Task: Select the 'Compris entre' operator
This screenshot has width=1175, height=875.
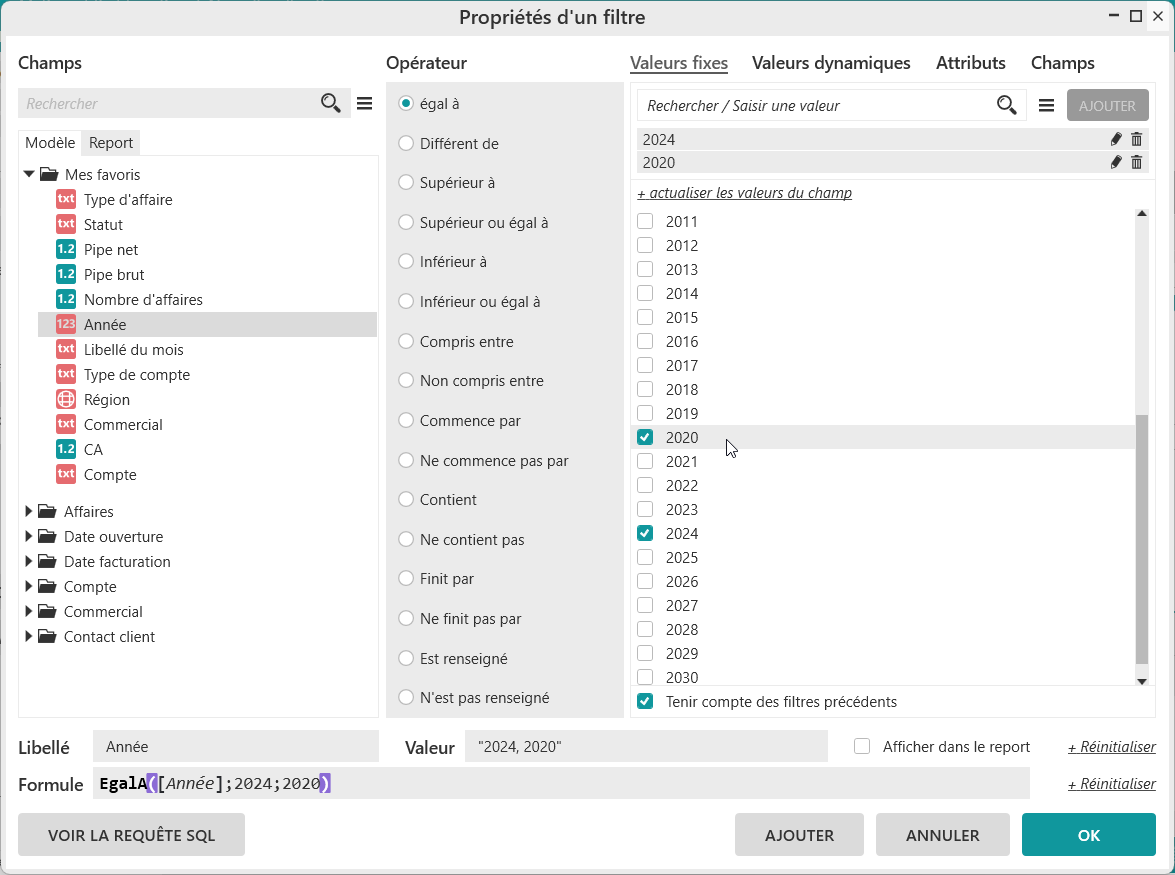Action: 406,342
